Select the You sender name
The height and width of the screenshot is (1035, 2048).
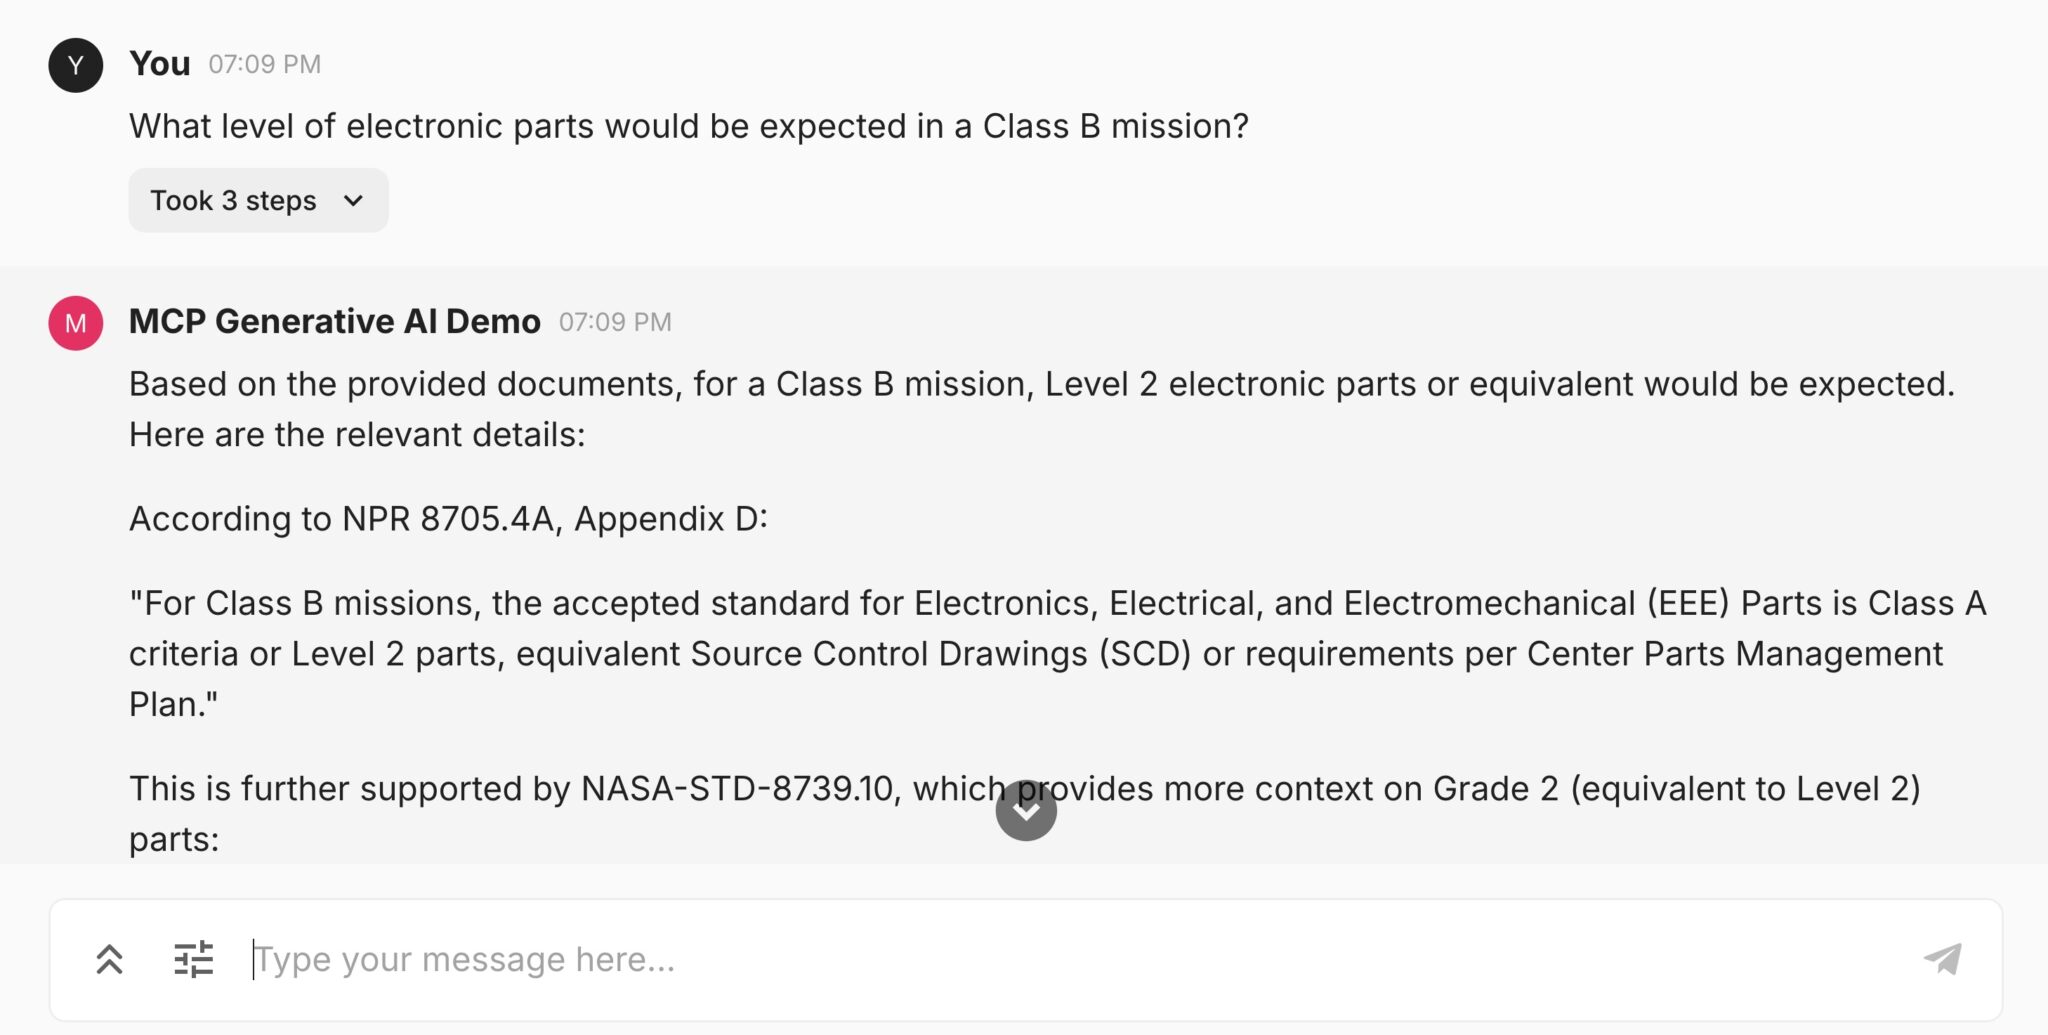(x=161, y=62)
